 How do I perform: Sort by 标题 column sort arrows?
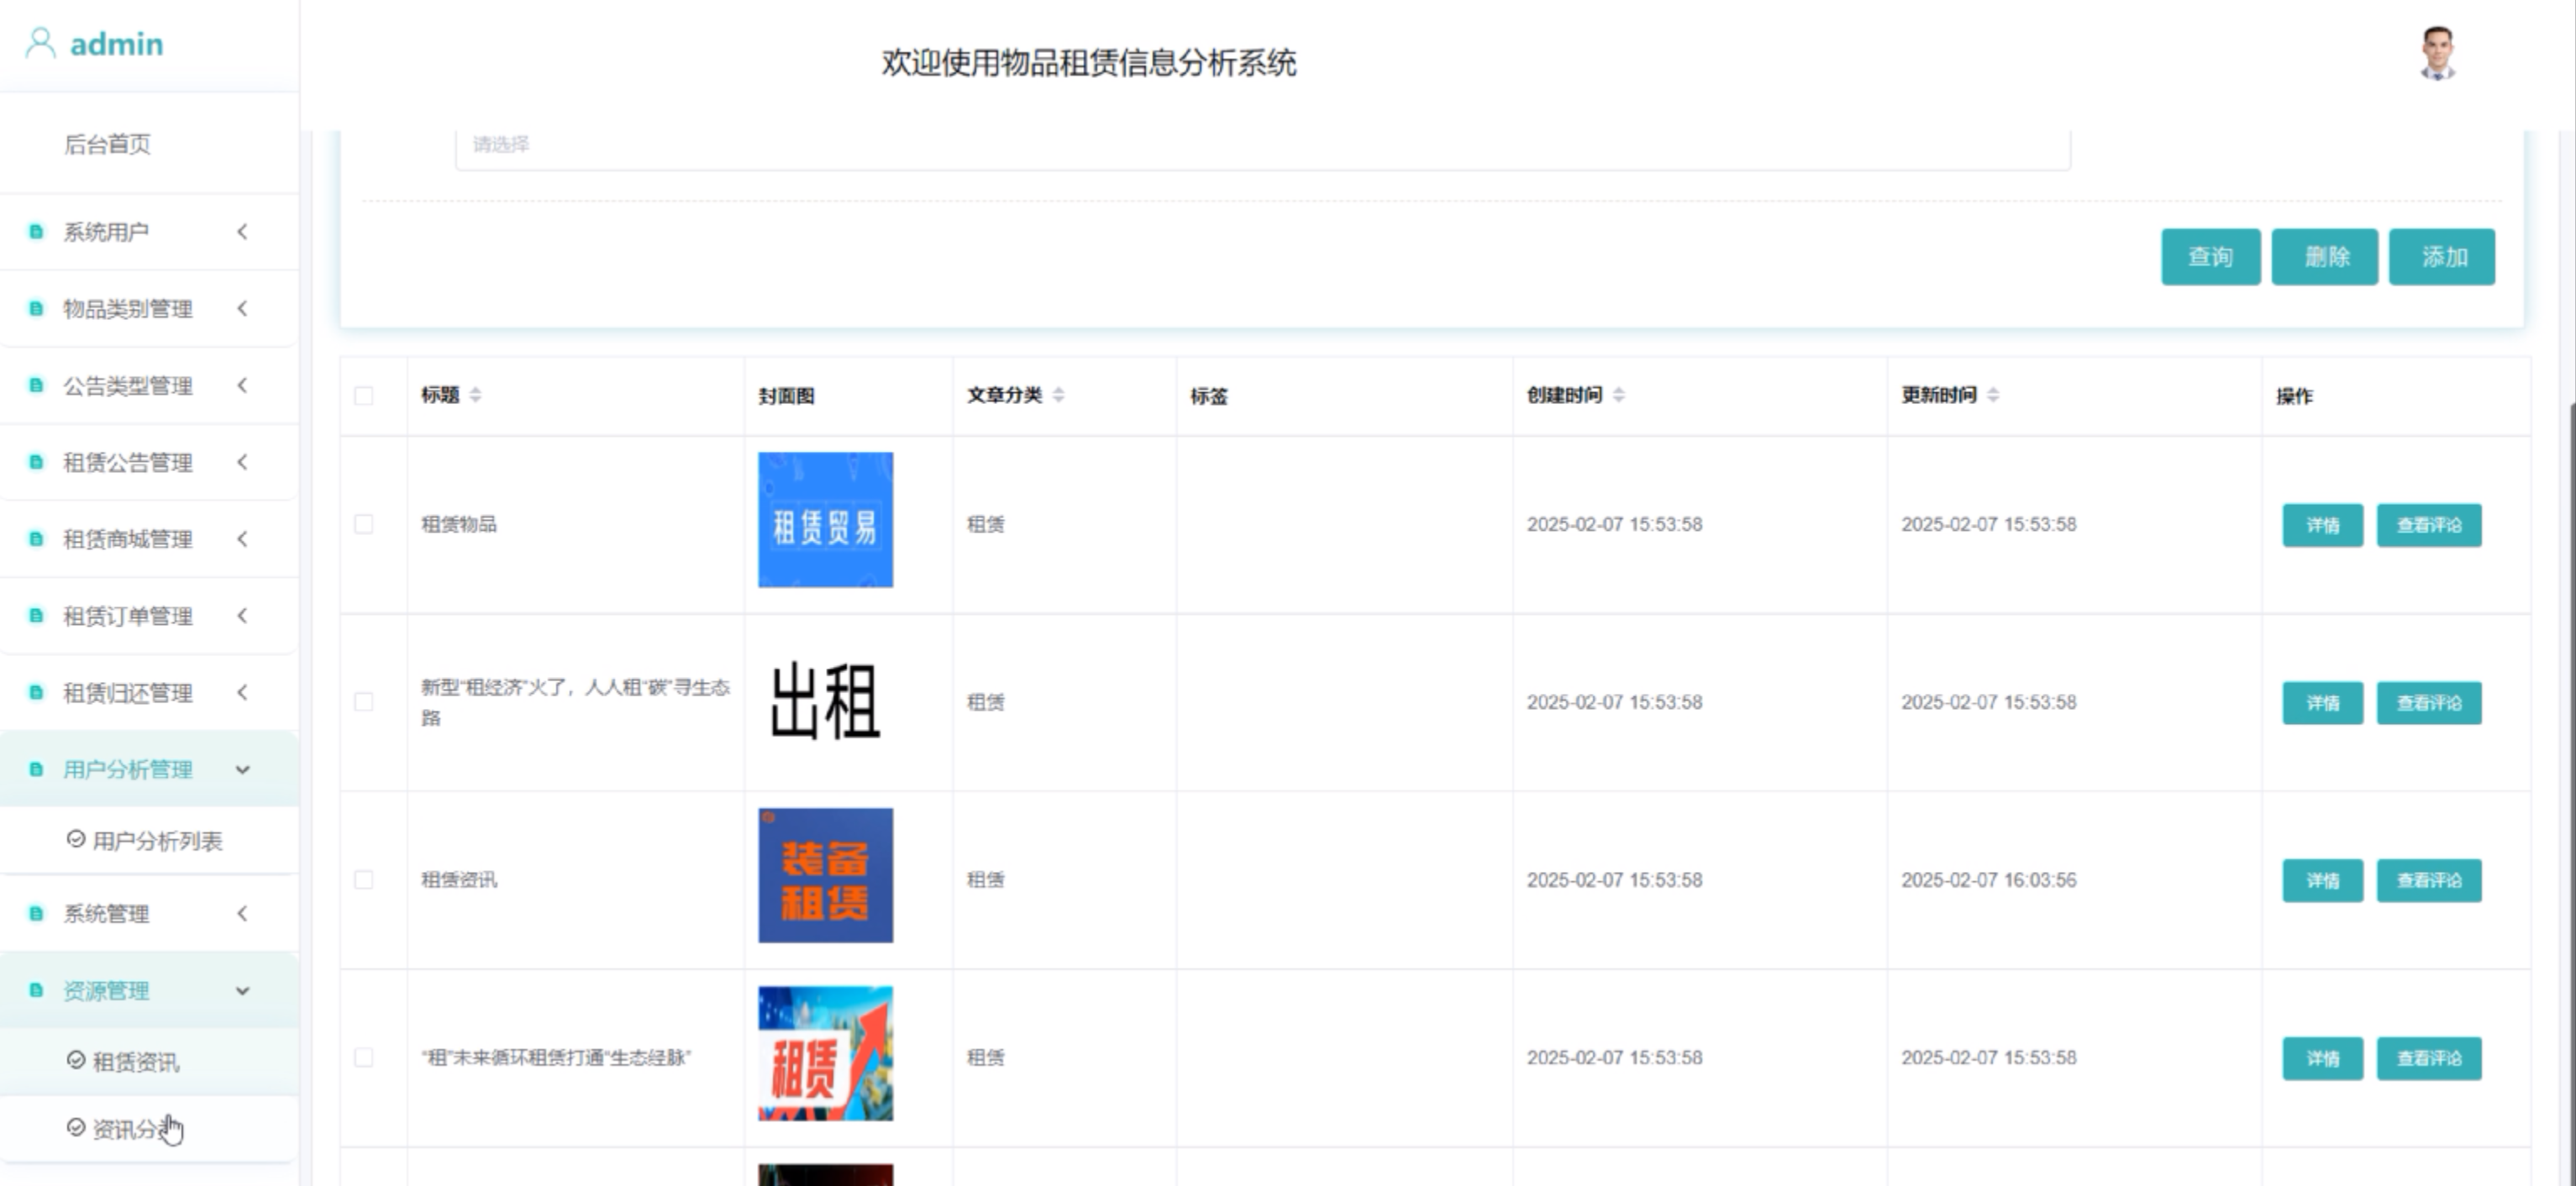click(475, 395)
